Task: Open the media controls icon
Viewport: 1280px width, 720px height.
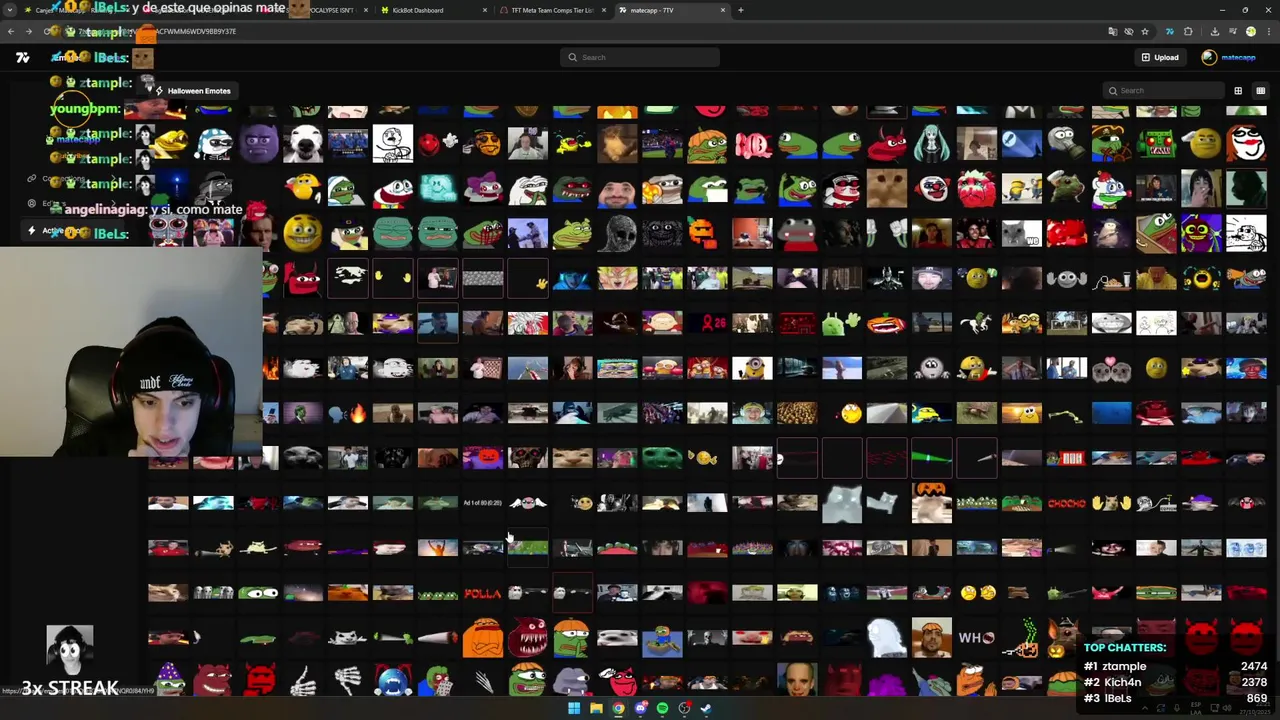Action: (1232, 32)
